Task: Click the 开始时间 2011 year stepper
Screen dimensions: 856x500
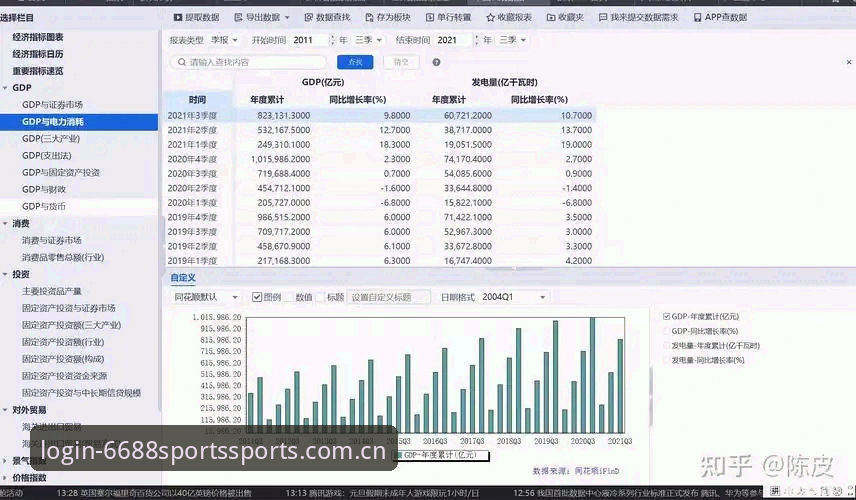Action: tap(332, 40)
